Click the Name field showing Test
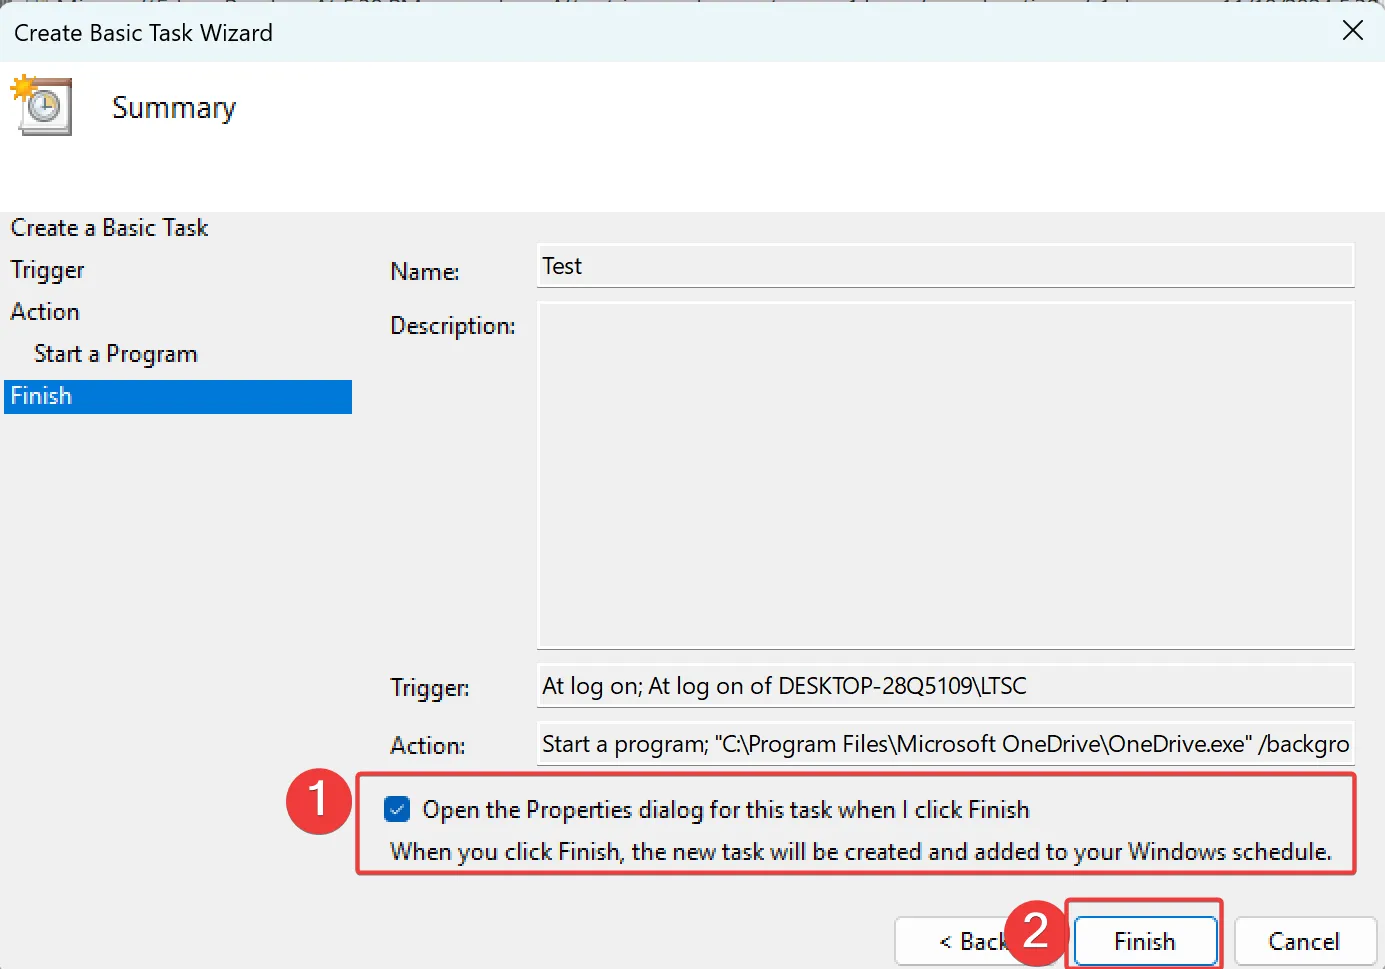 click(944, 265)
